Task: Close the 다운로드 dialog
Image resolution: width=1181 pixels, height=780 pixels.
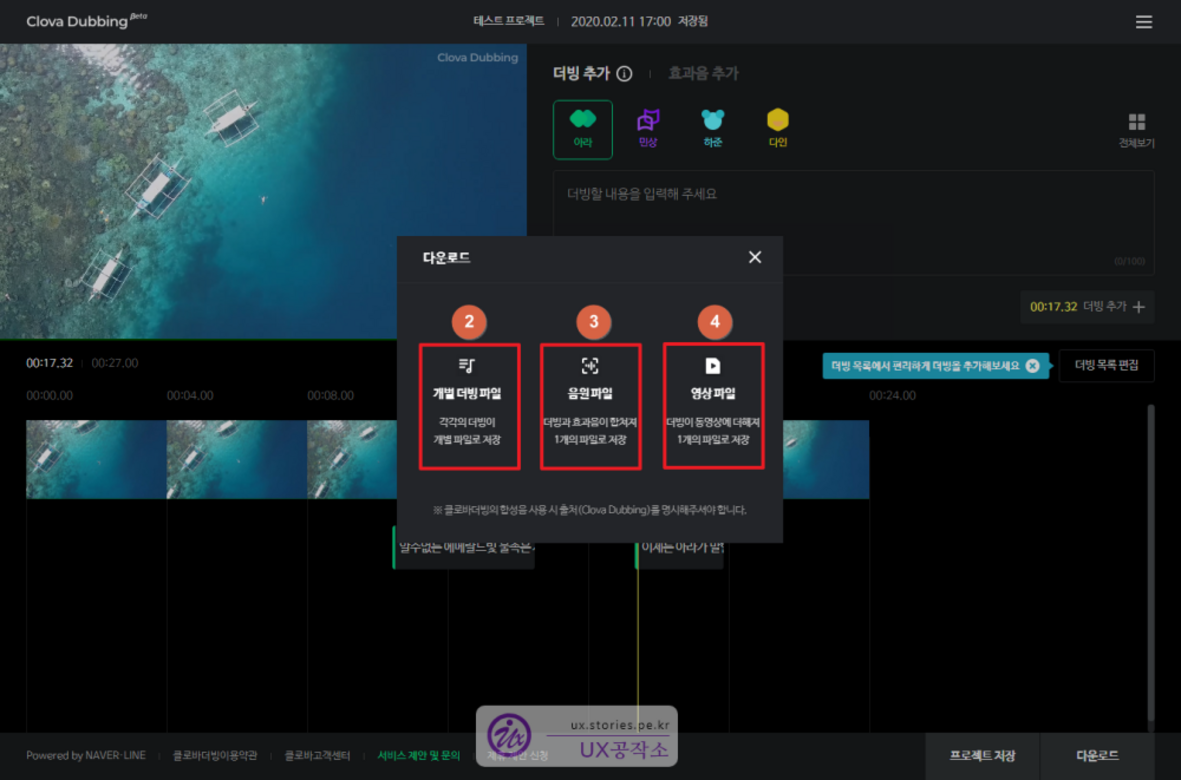Action: [755, 257]
